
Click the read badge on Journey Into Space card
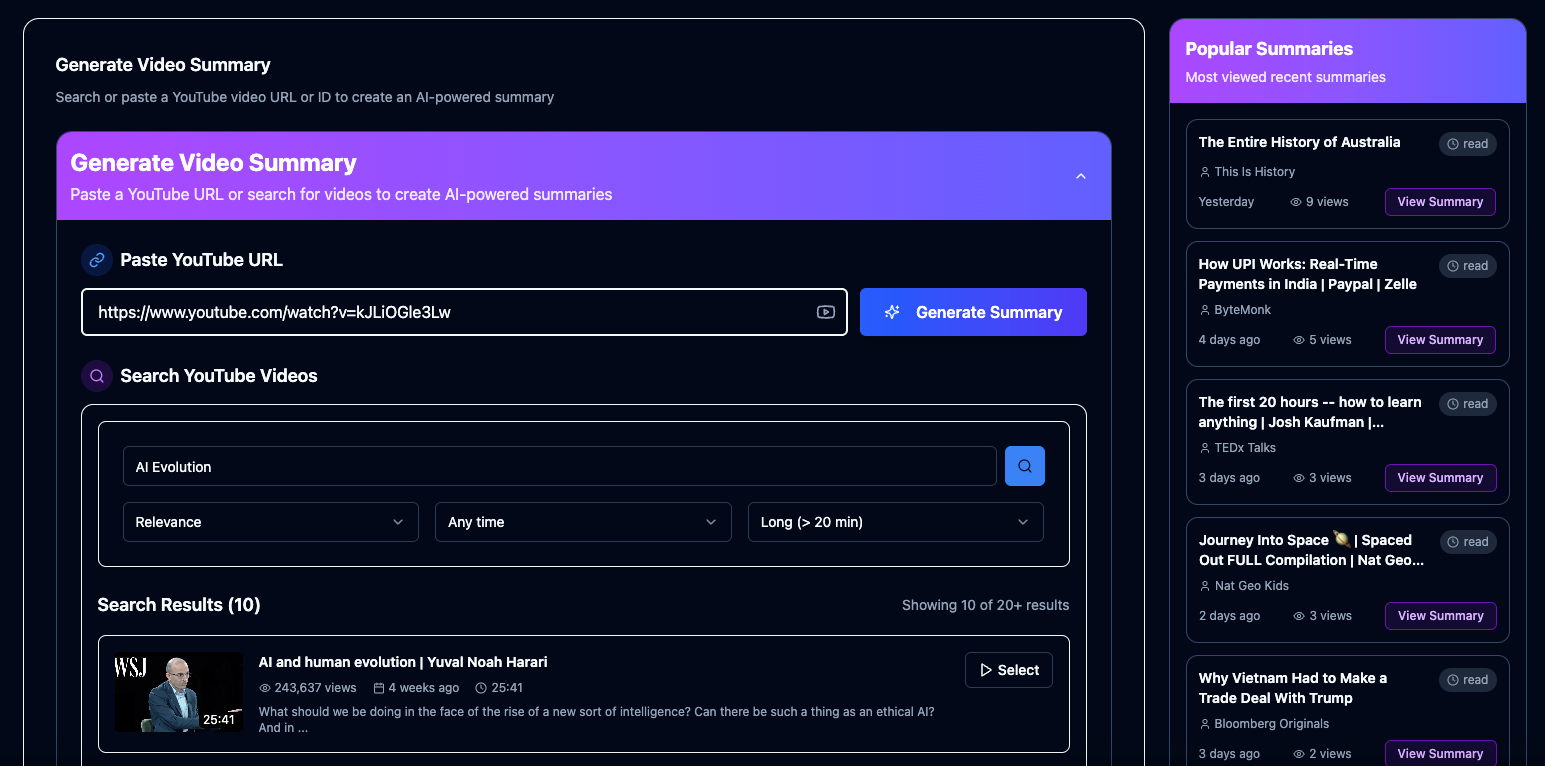[1467, 542]
